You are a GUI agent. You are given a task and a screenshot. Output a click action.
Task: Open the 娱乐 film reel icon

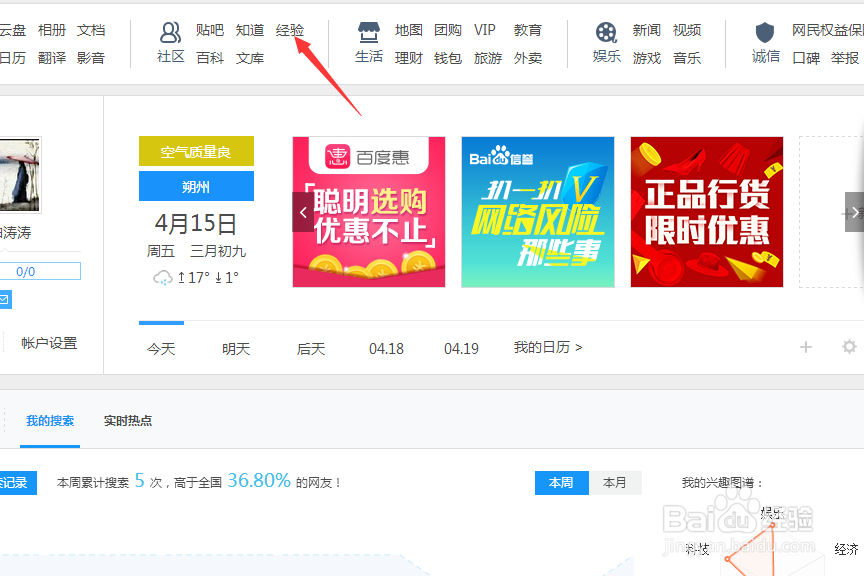coord(606,33)
